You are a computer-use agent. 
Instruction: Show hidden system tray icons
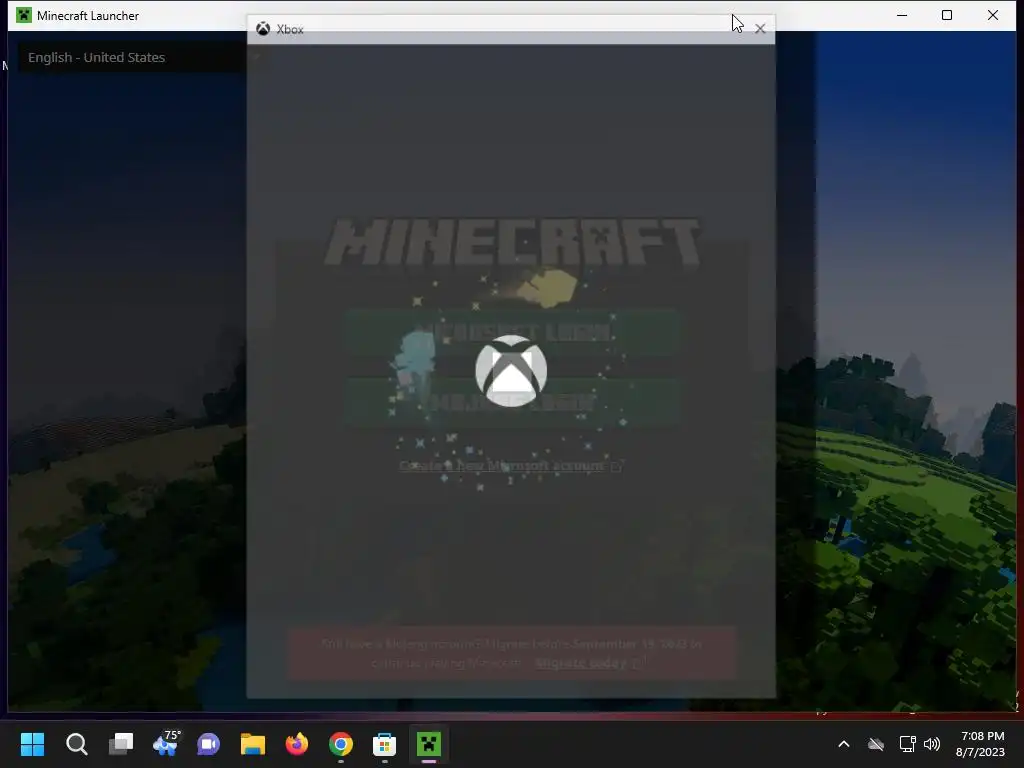(844, 744)
